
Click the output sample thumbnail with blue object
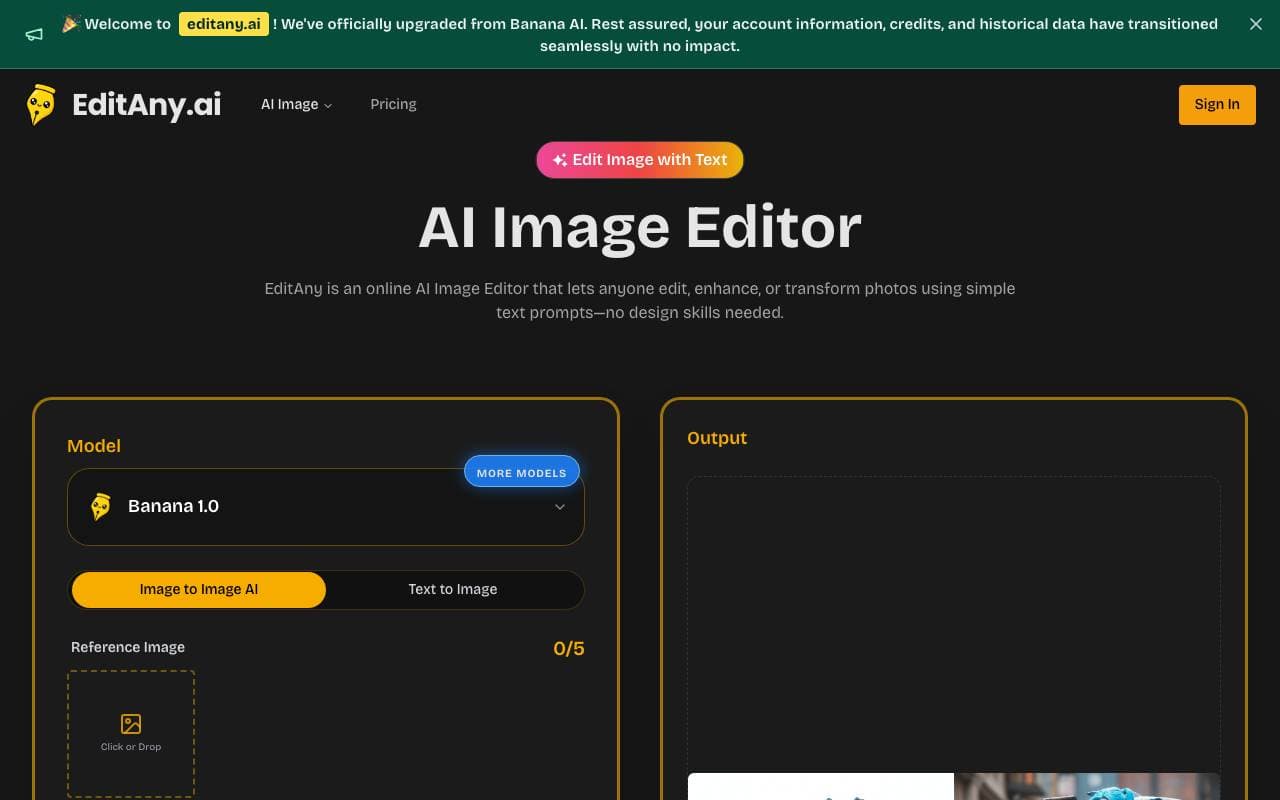pos(1087,786)
